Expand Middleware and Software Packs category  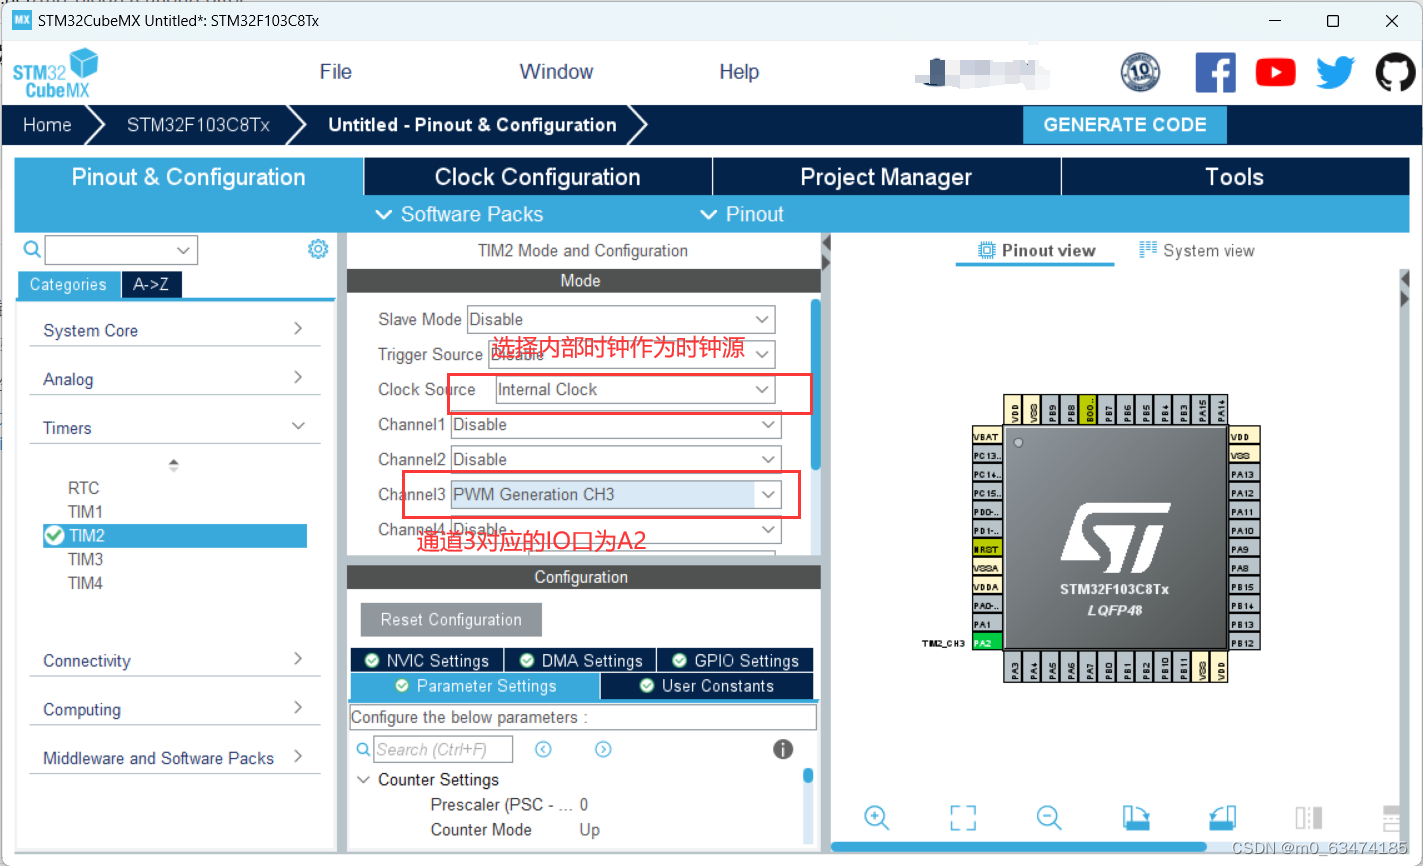175,758
